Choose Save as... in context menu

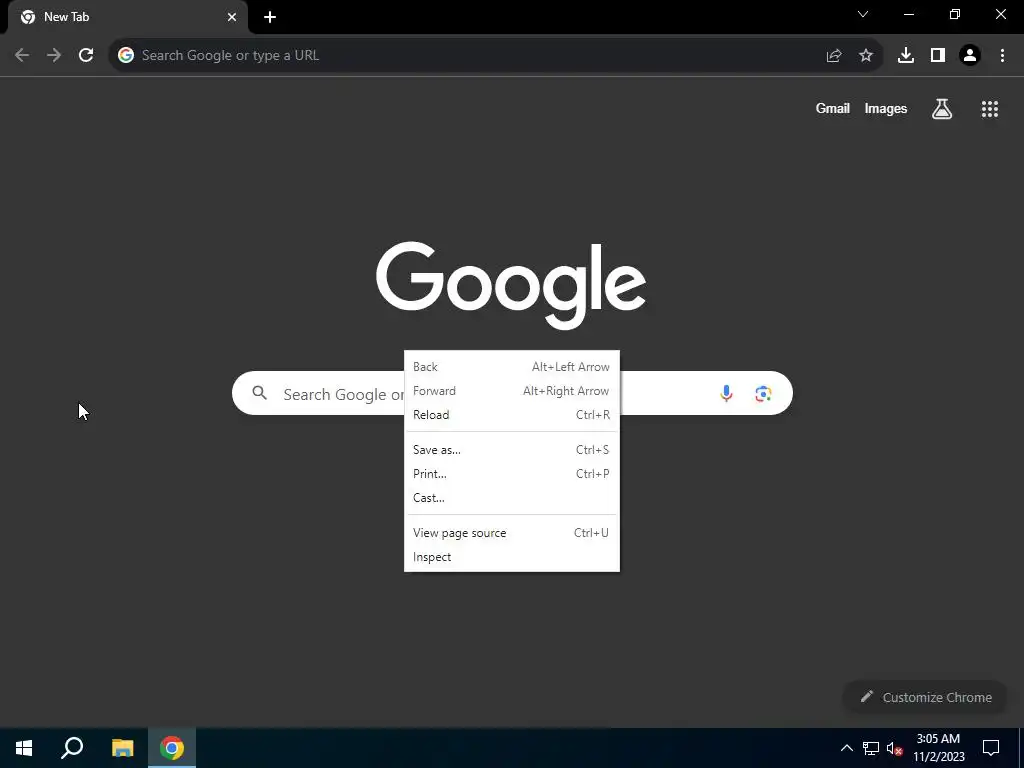click(x=511, y=450)
